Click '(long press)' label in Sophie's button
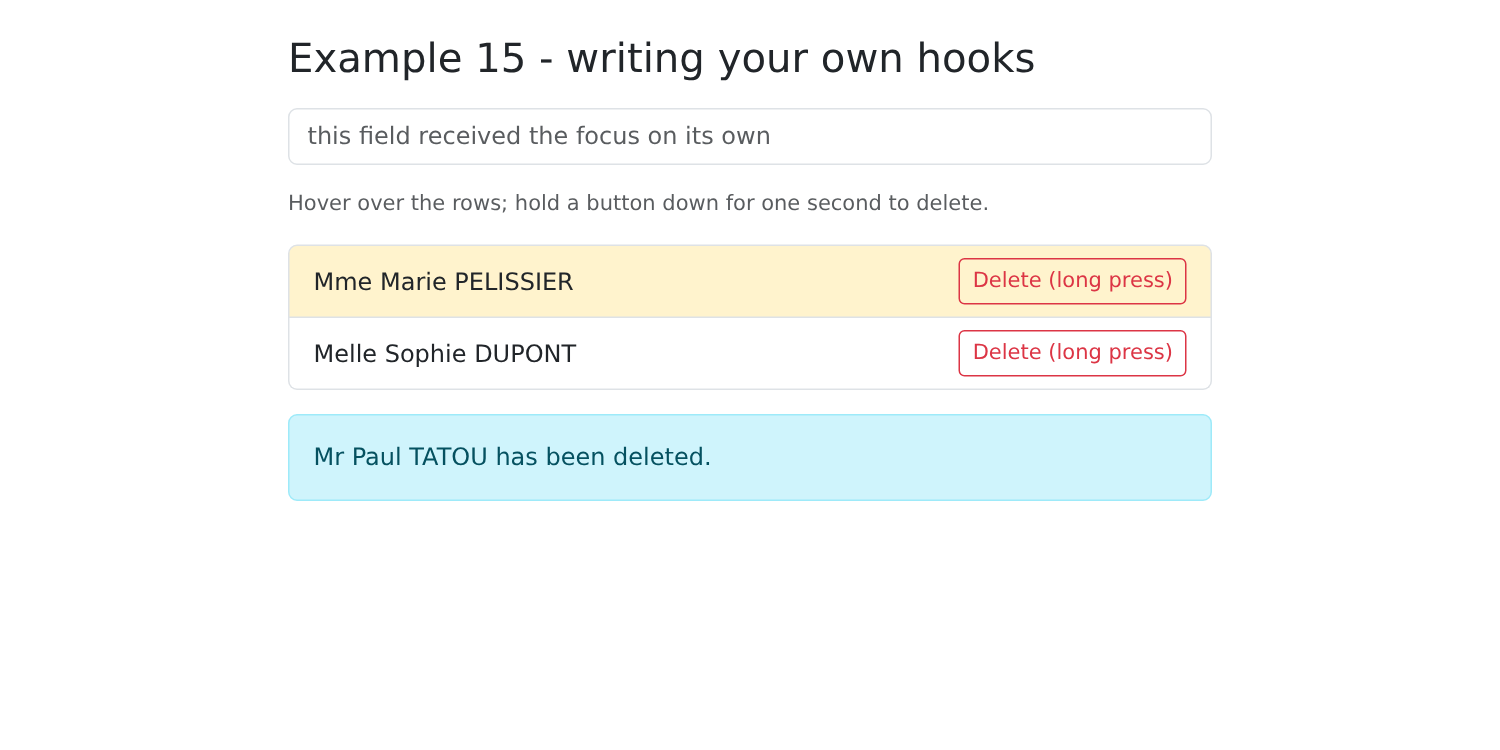 [x=1110, y=352]
